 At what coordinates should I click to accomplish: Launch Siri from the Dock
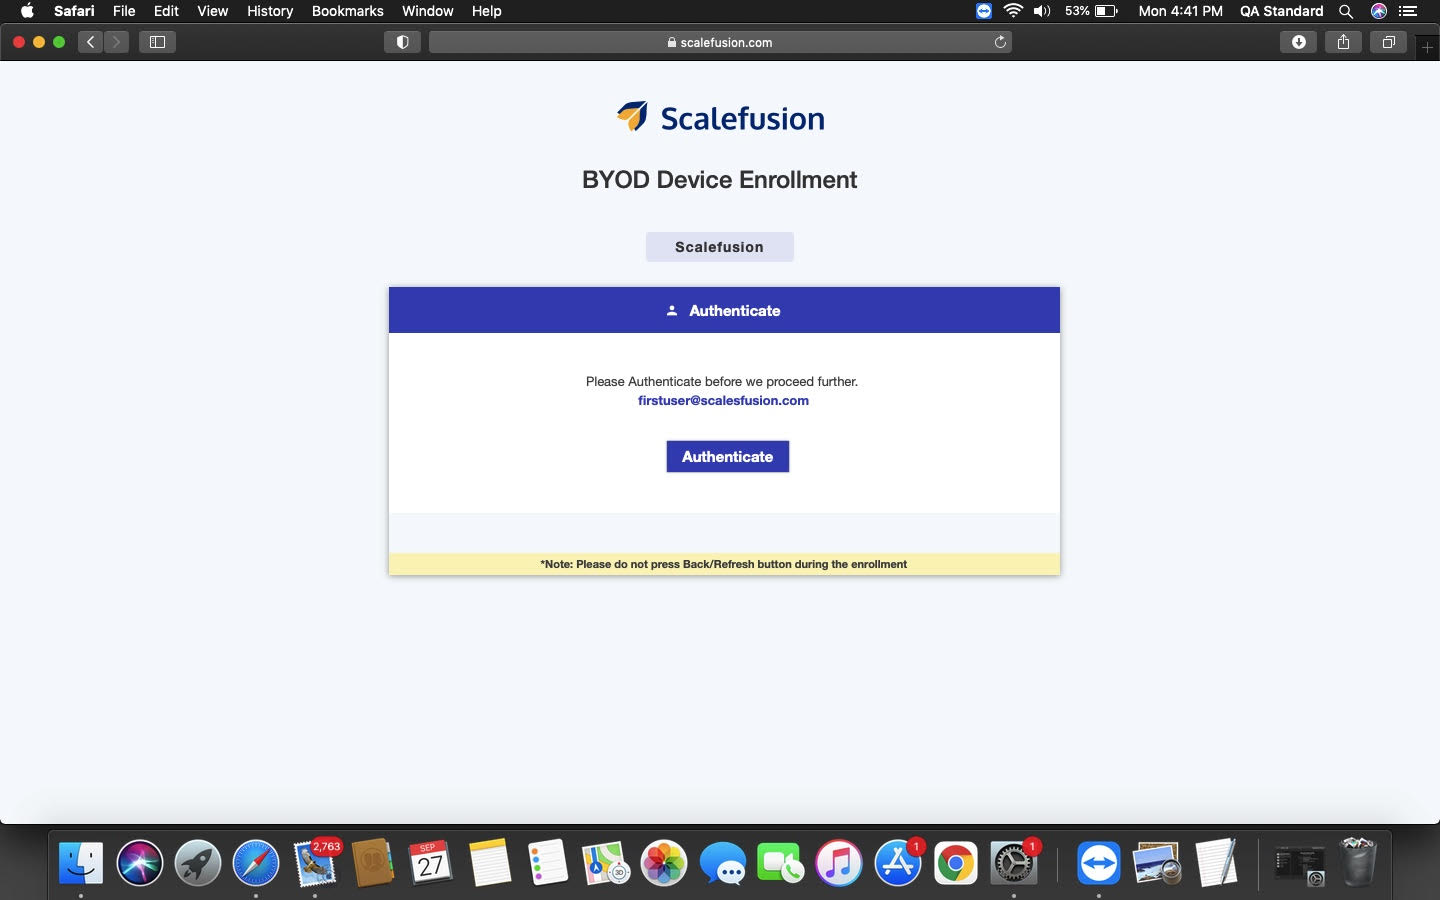139,863
